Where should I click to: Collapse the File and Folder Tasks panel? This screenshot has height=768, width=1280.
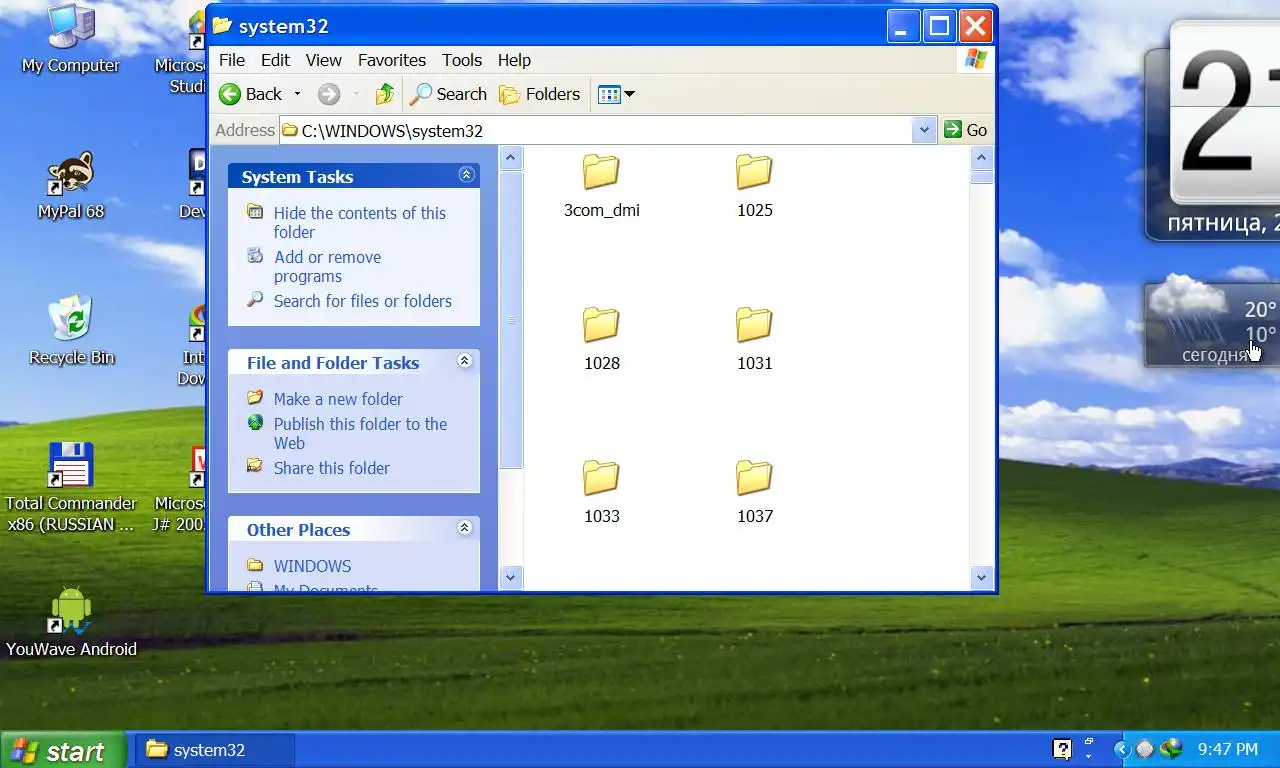(x=465, y=361)
